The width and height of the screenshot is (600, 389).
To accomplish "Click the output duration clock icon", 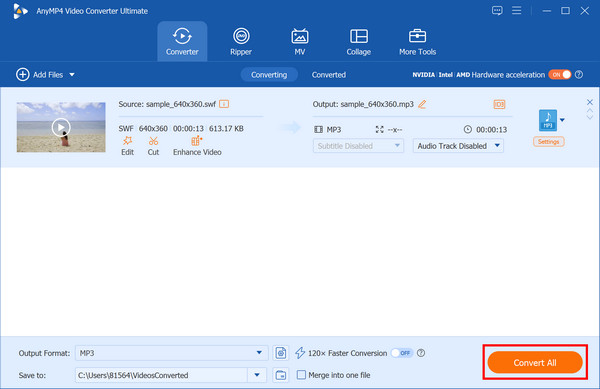I will (x=468, y=129).
